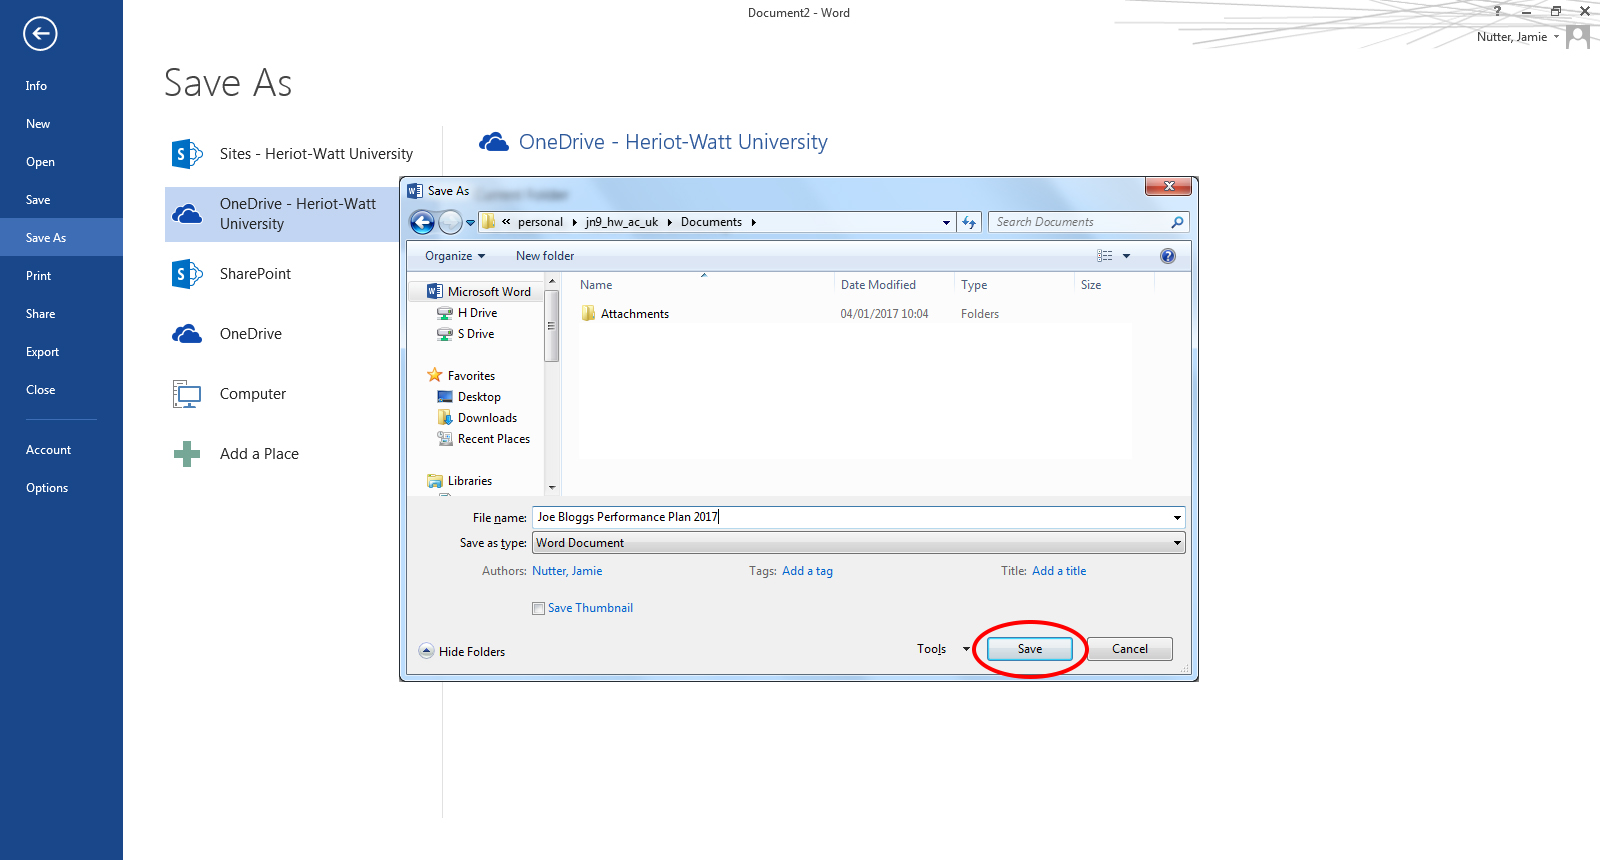This screenshot has width=1600, height=860.
Task: Open the Help question mark in dialog
Action: pos(1167,256)
